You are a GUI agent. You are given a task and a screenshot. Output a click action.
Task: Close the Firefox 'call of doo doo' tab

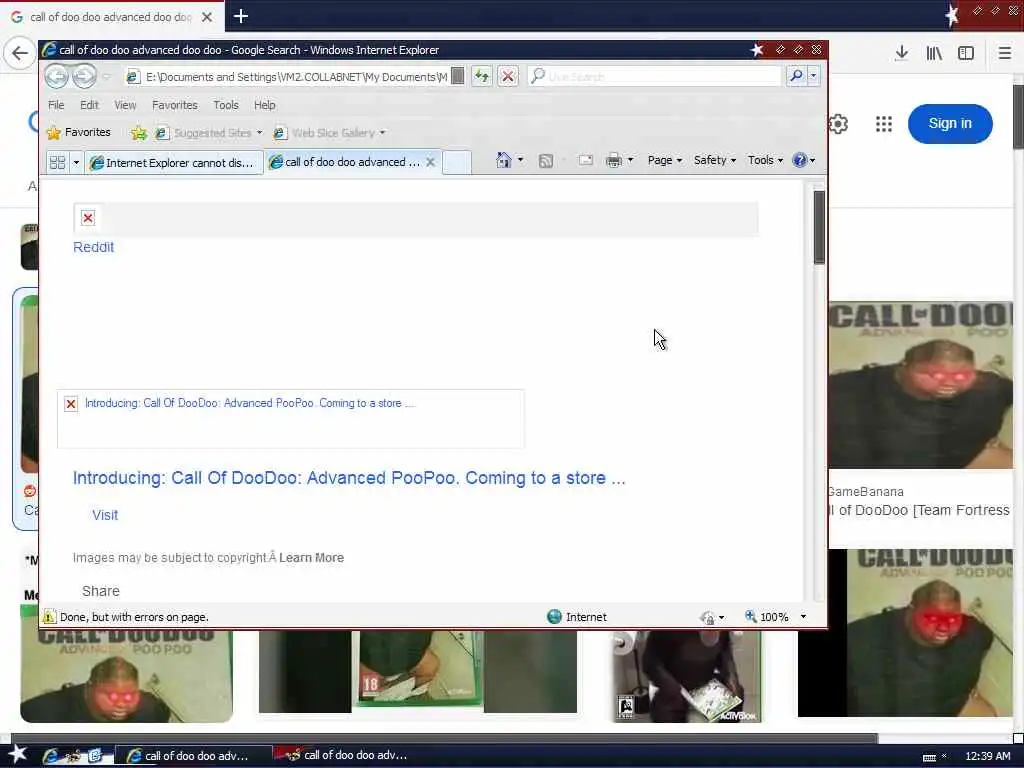coord(207,17)
